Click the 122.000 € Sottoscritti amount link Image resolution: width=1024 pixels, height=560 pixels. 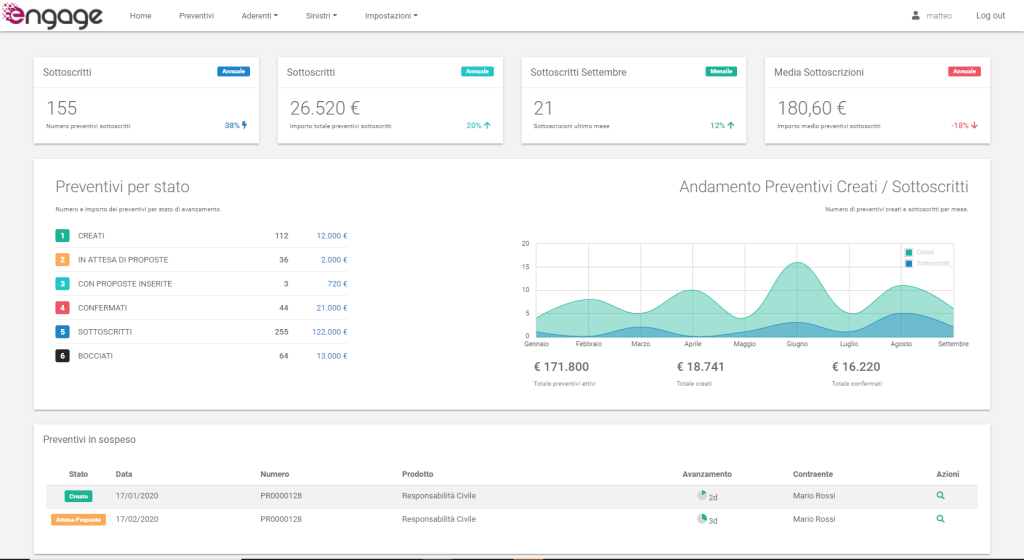(331, 332)
